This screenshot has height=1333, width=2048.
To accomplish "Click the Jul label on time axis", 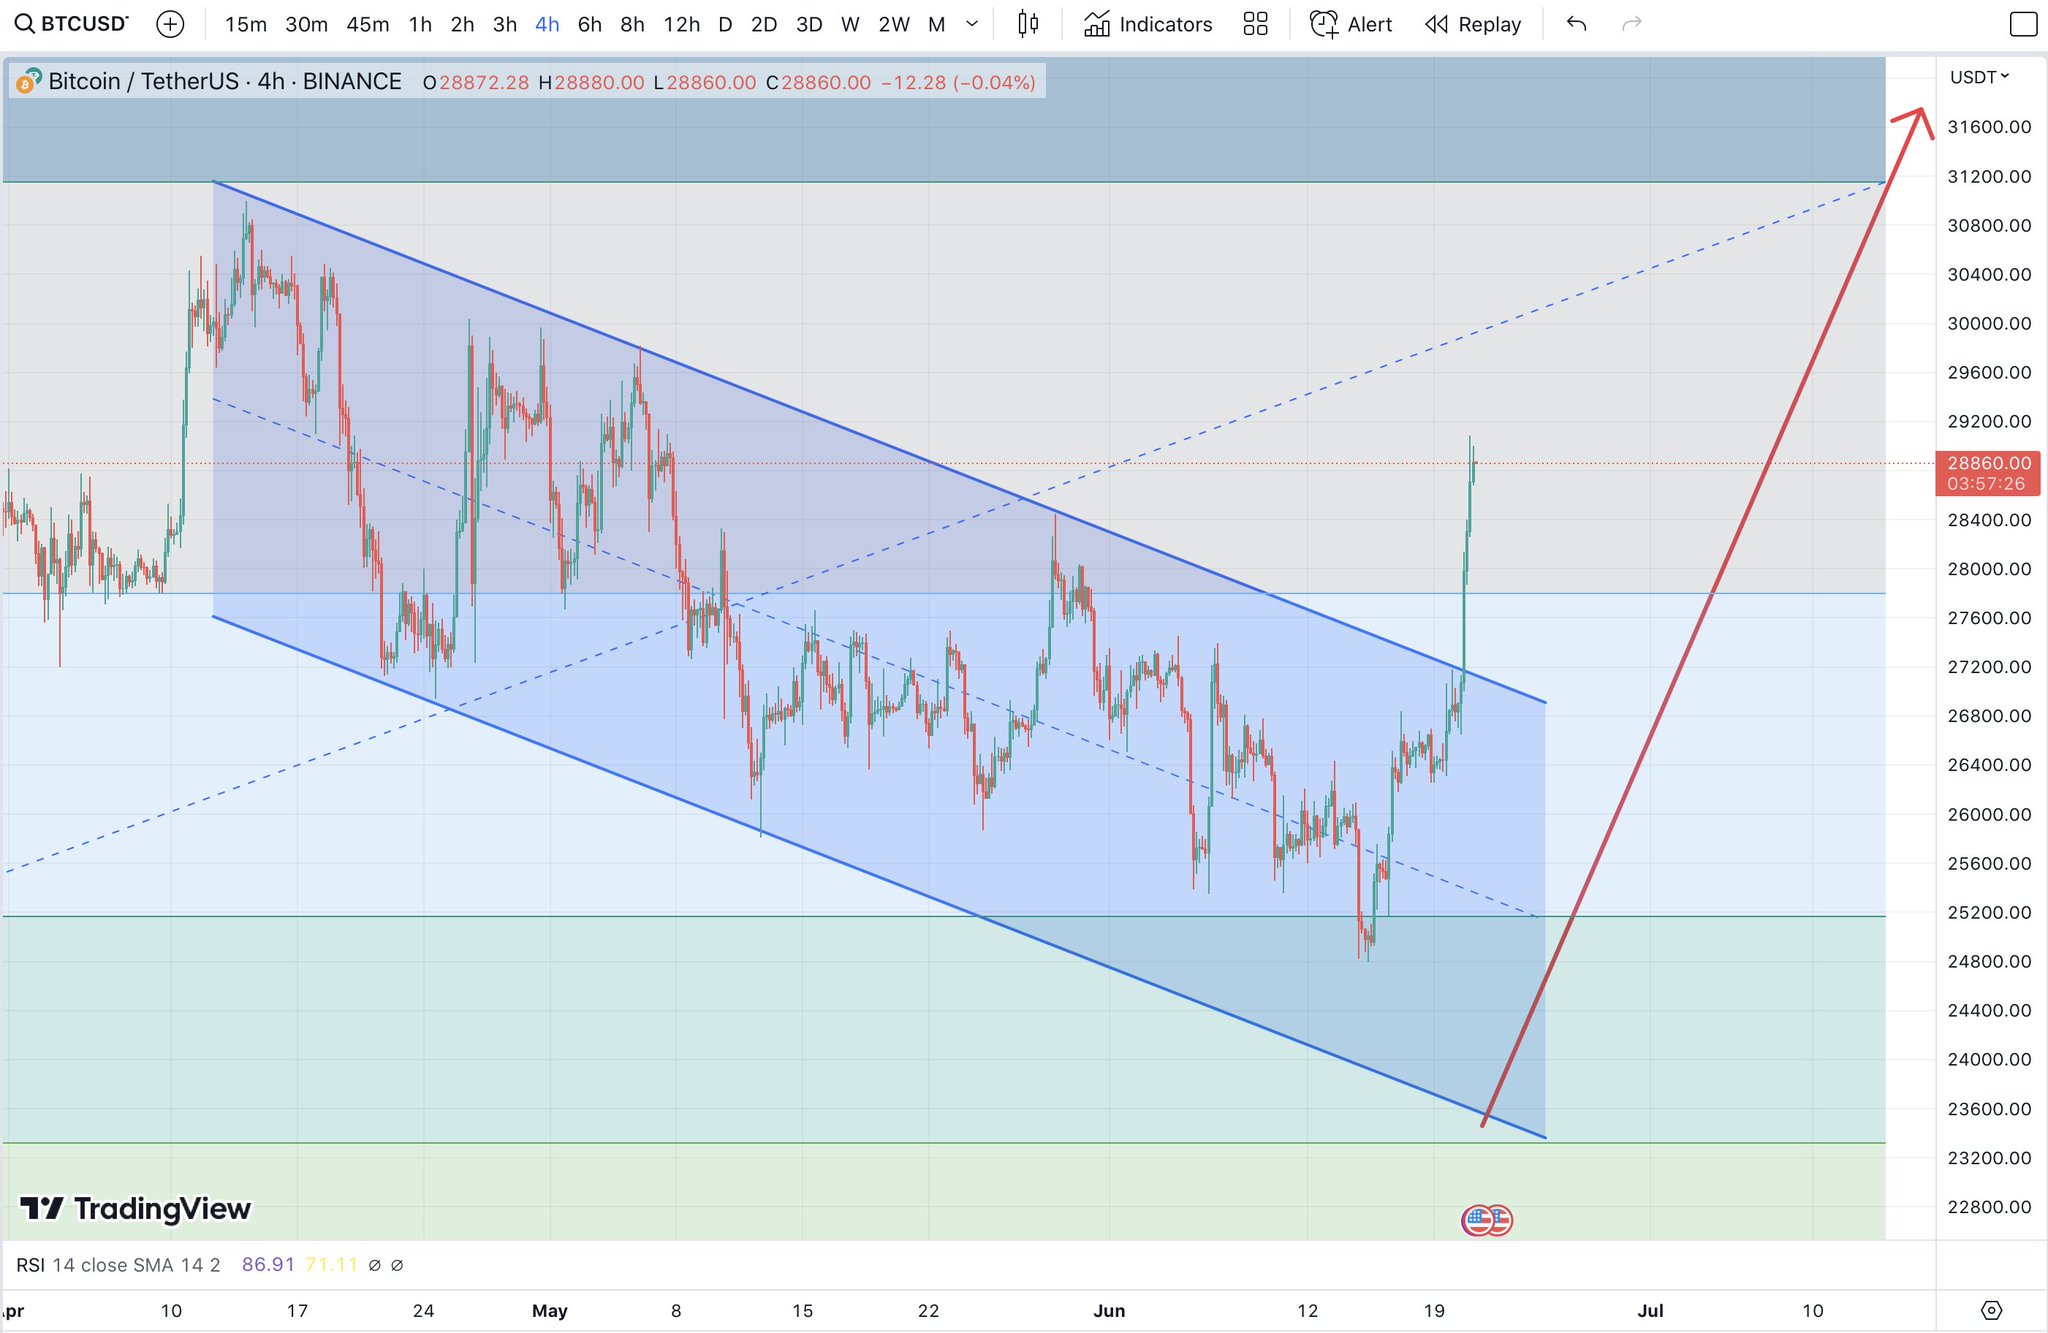I will (1650, 1310).
